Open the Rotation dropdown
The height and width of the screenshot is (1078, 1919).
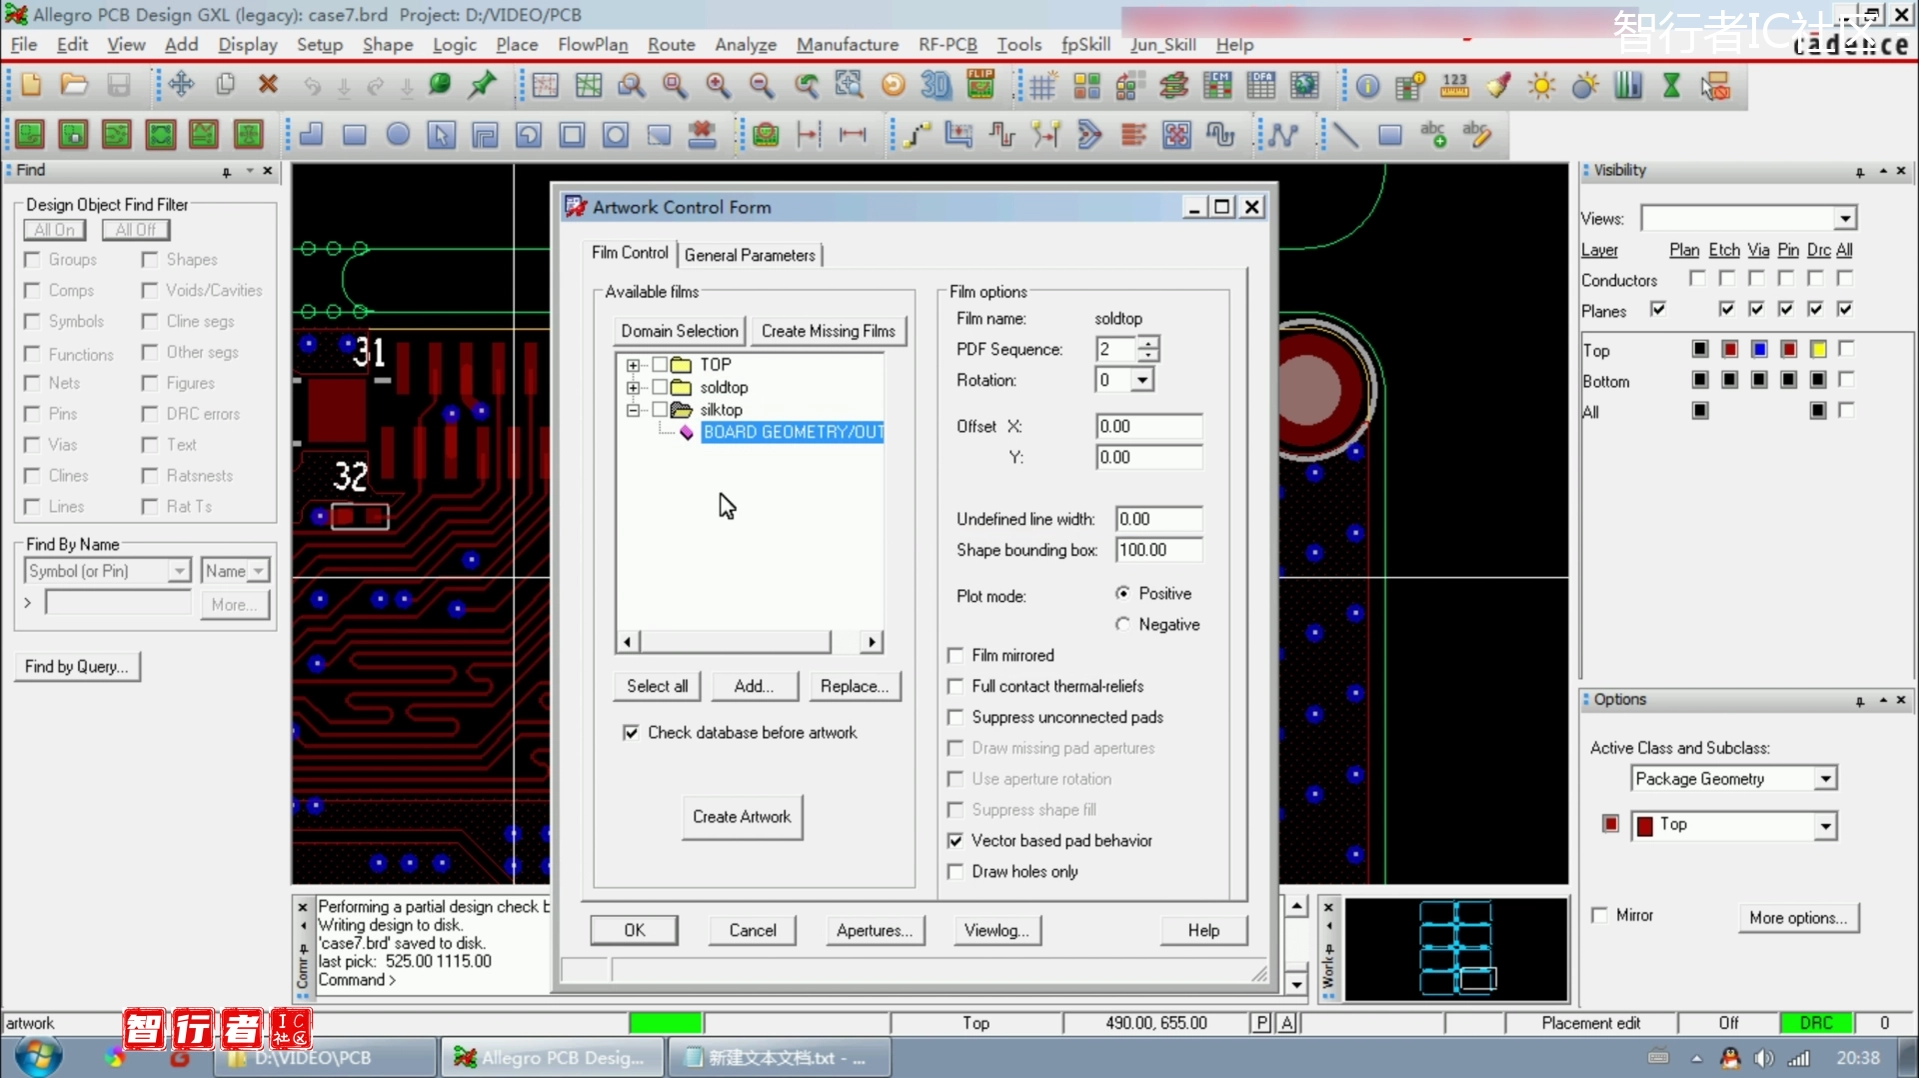(1142, 380)
